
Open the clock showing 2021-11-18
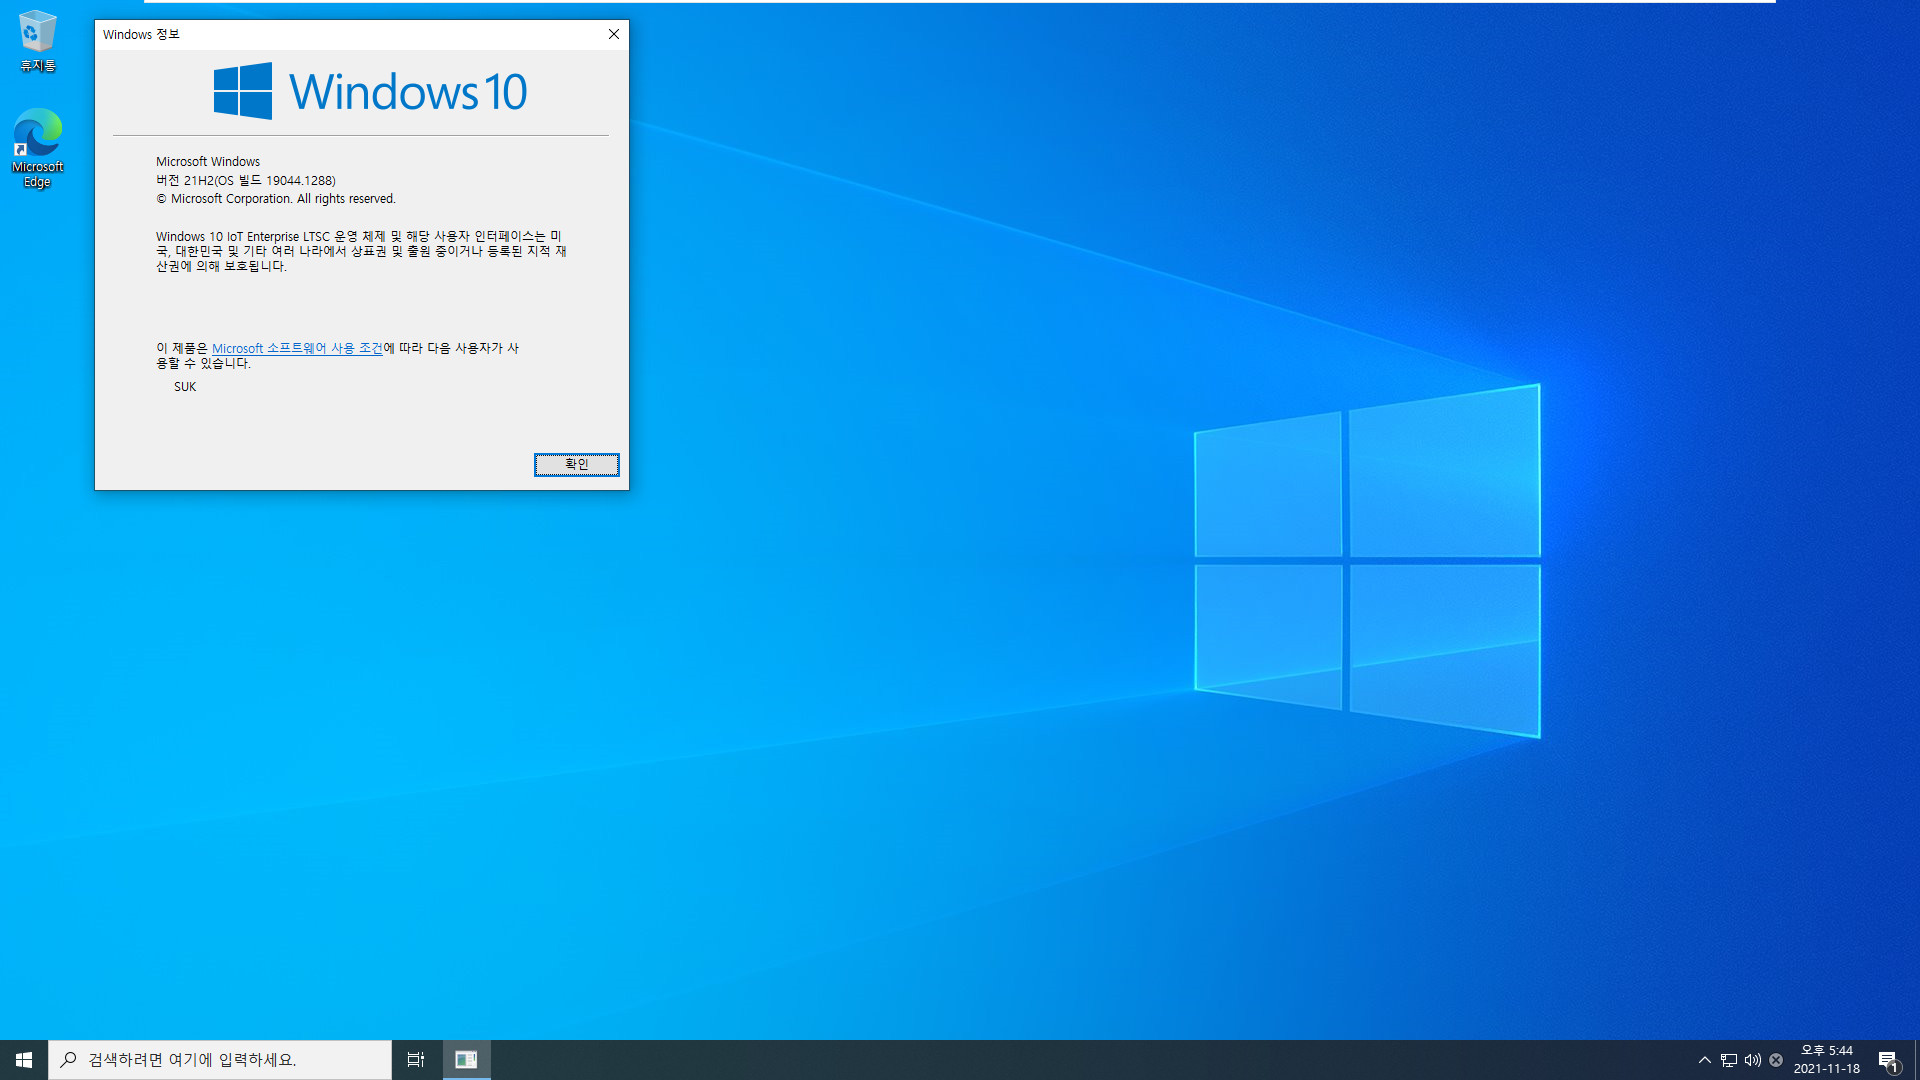[1827, 1059]
